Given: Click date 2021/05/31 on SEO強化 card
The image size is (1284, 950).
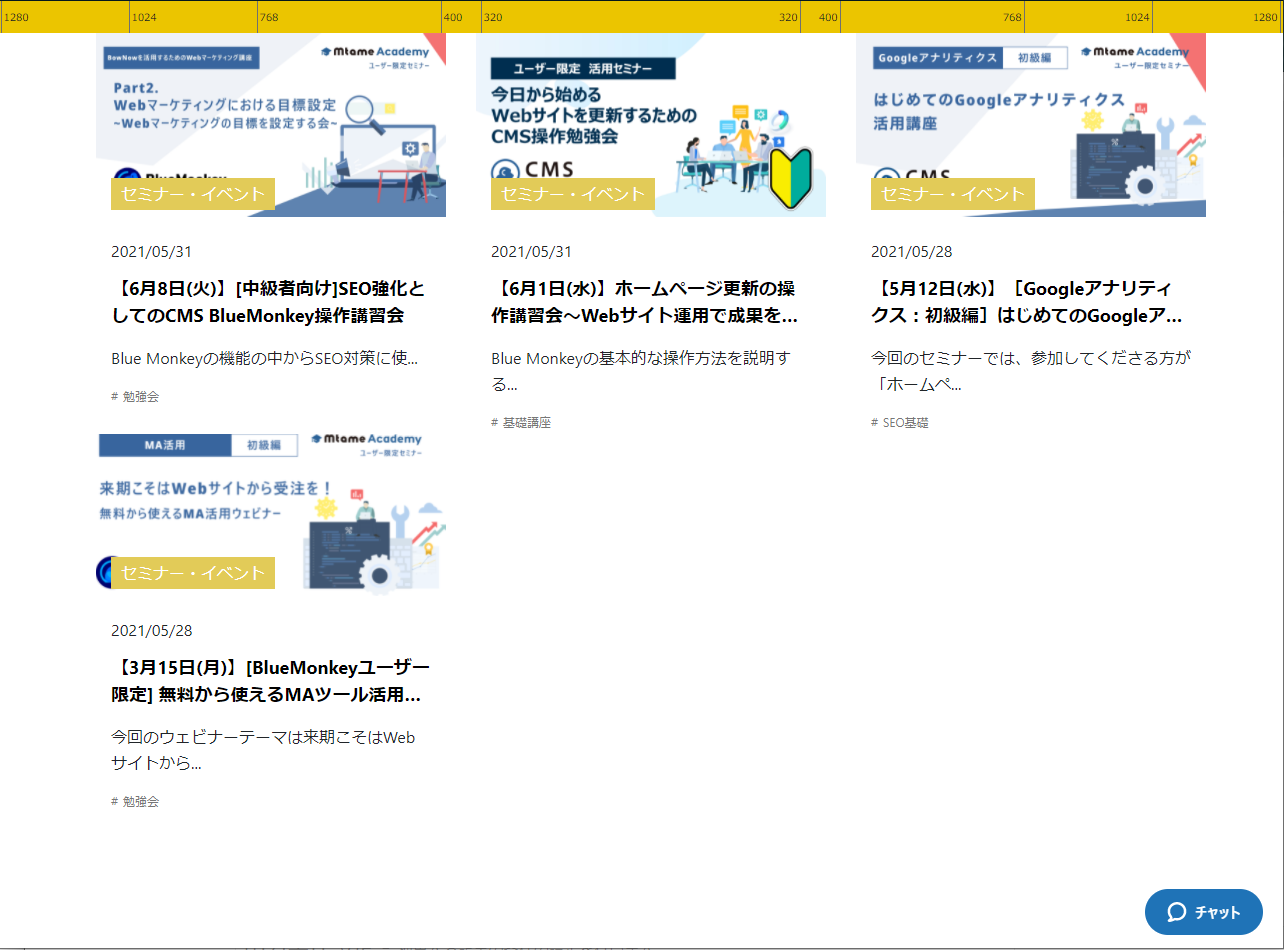Looking at the screenshot, I should click(152, 251).
